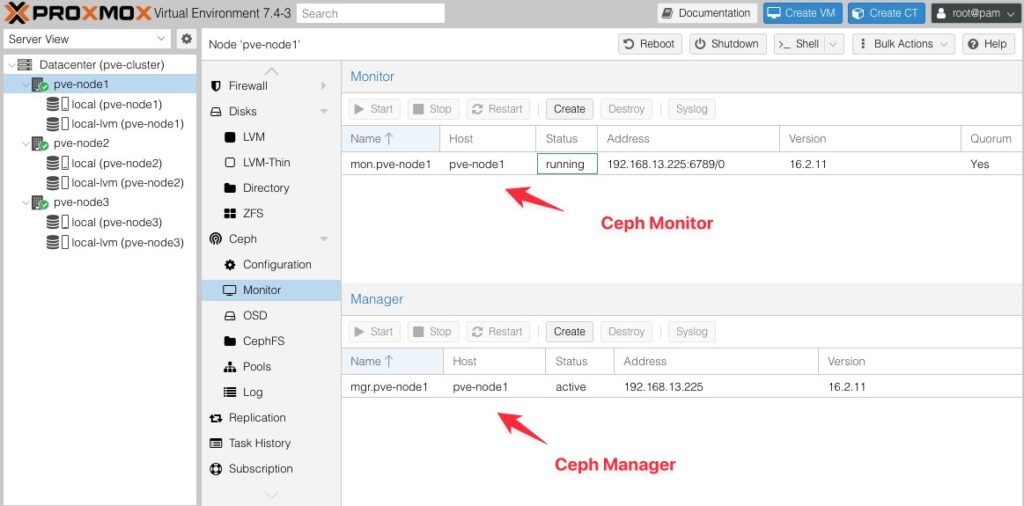Open the OSD menu item
This screenshot has width=1024, height=506.
tap(271, 315)
